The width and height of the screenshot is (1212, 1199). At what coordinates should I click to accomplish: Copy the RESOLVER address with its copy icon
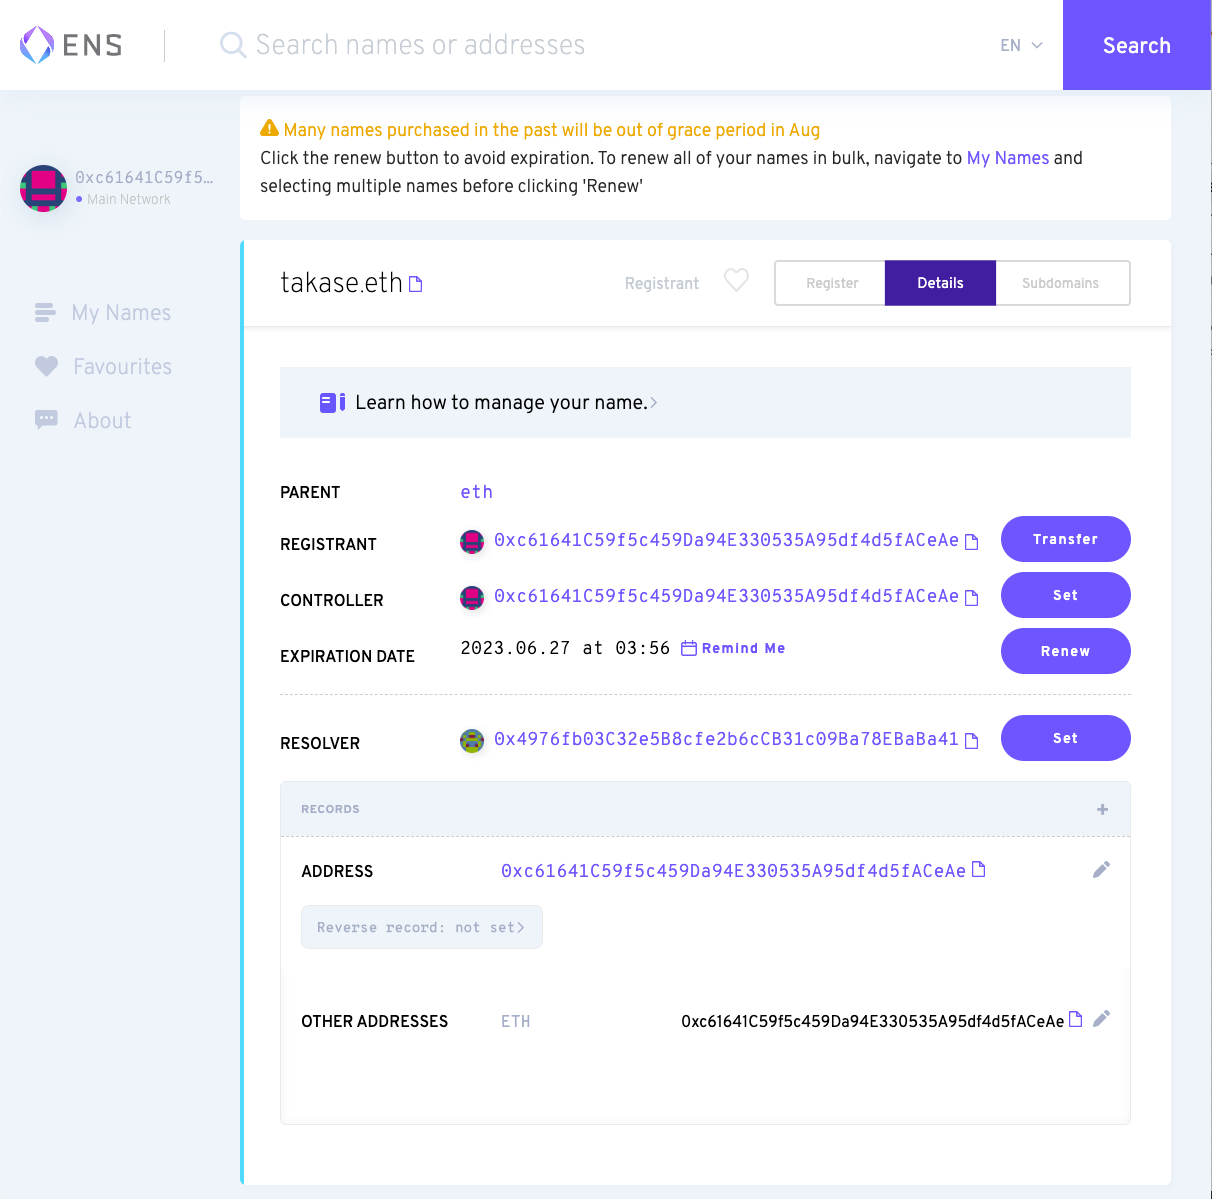[x=971, y=741]
